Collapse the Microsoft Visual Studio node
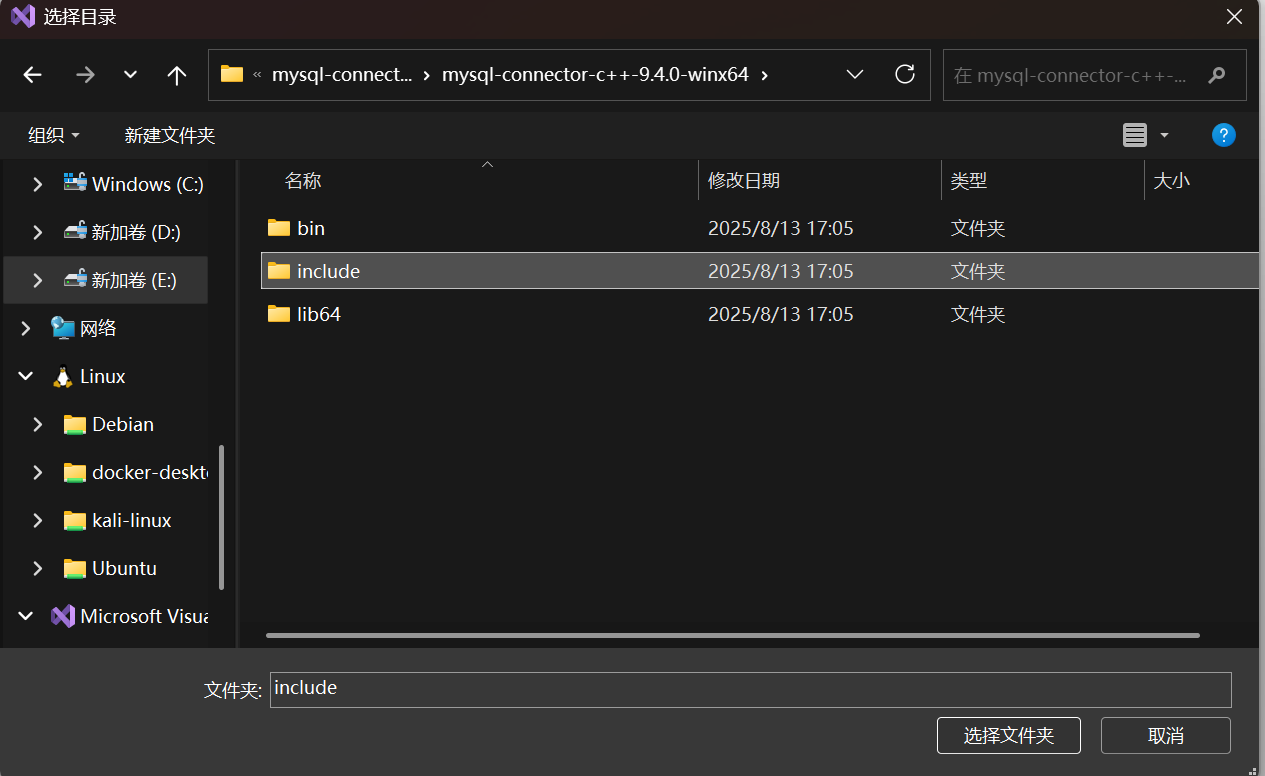This screenshot has width=1265, height=776. click(x=26, y=616)
